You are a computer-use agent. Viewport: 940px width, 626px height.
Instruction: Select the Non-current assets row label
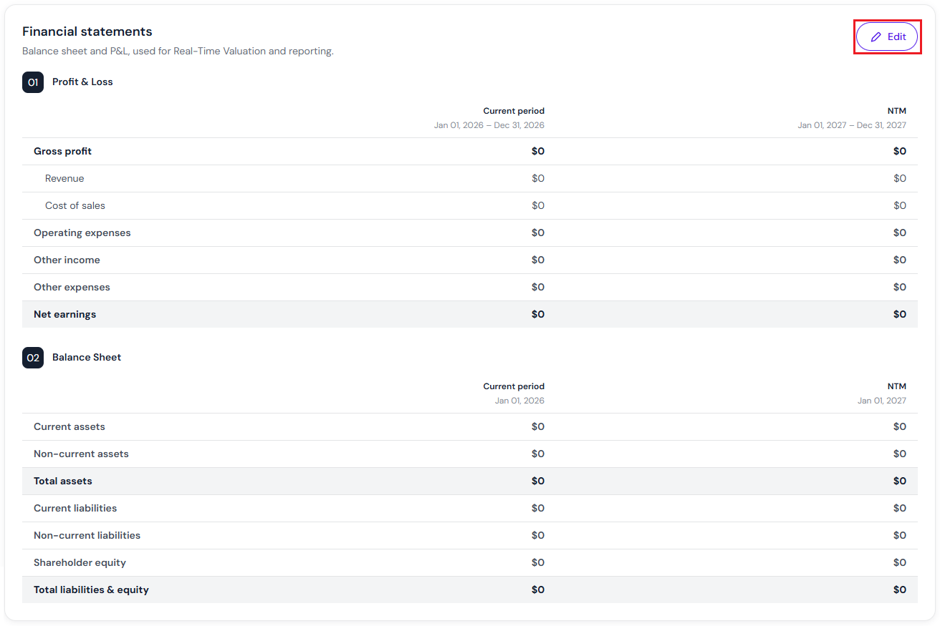tap(81, 454)
